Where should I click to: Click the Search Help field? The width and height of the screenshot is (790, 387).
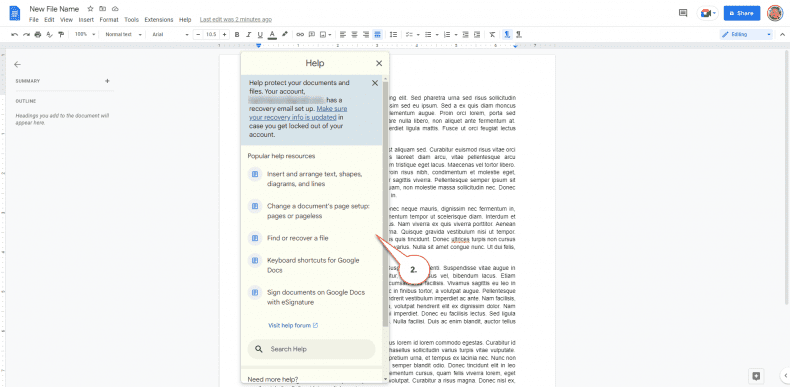pyautogui.click(x=311, y=349)
